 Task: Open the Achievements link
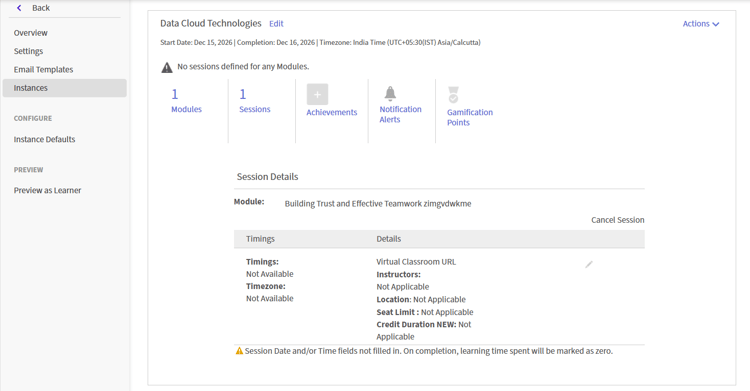coord(332,112)
